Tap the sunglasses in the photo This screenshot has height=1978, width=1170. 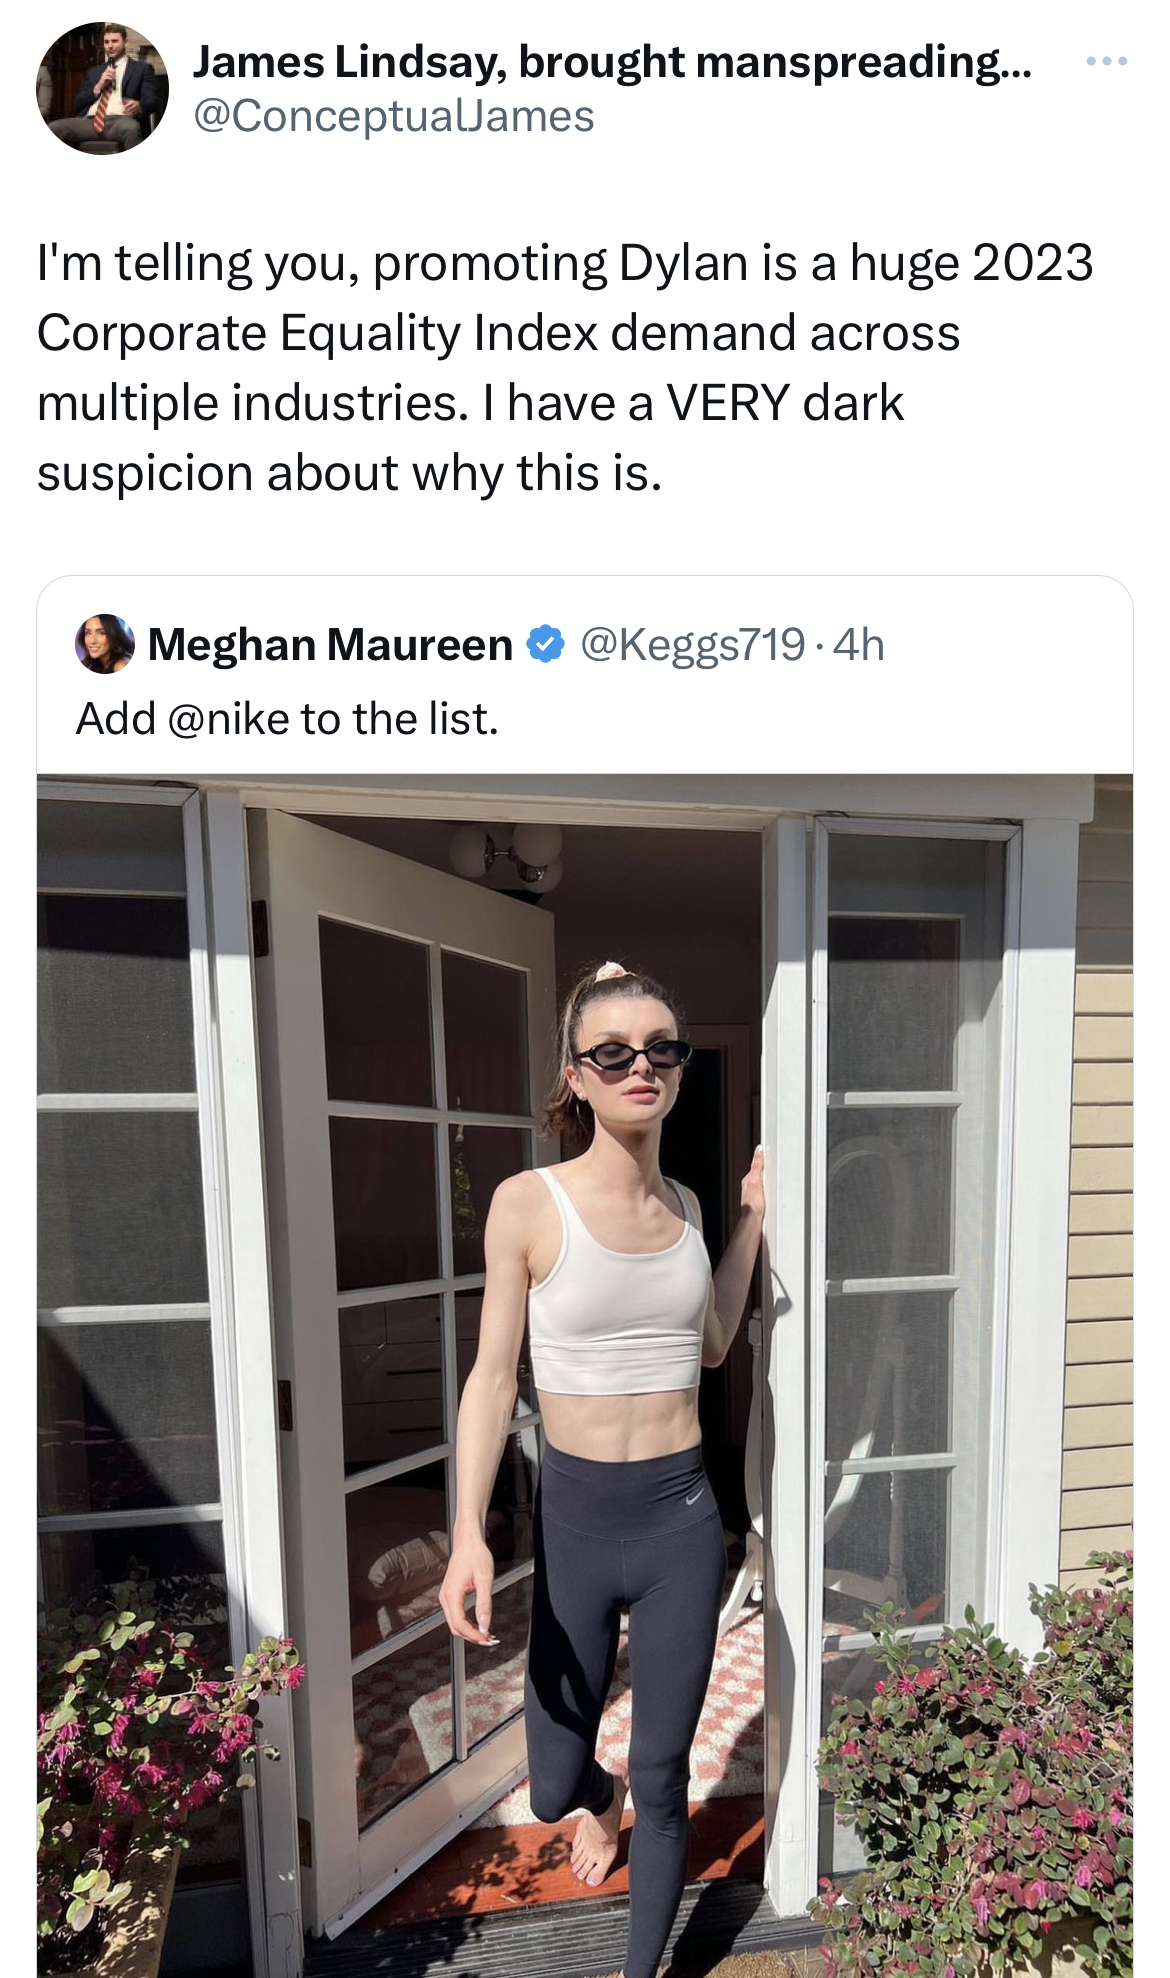(x=634, y=1055)
